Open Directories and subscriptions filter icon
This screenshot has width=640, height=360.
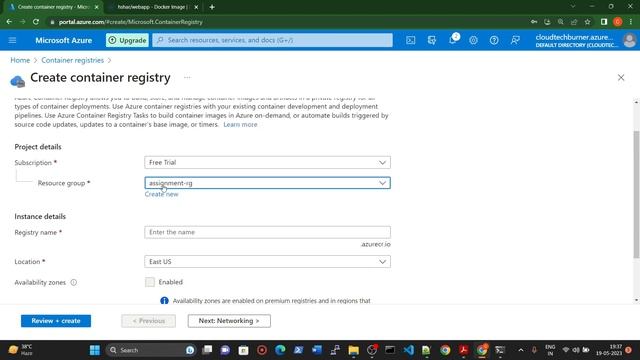[431, 40]
